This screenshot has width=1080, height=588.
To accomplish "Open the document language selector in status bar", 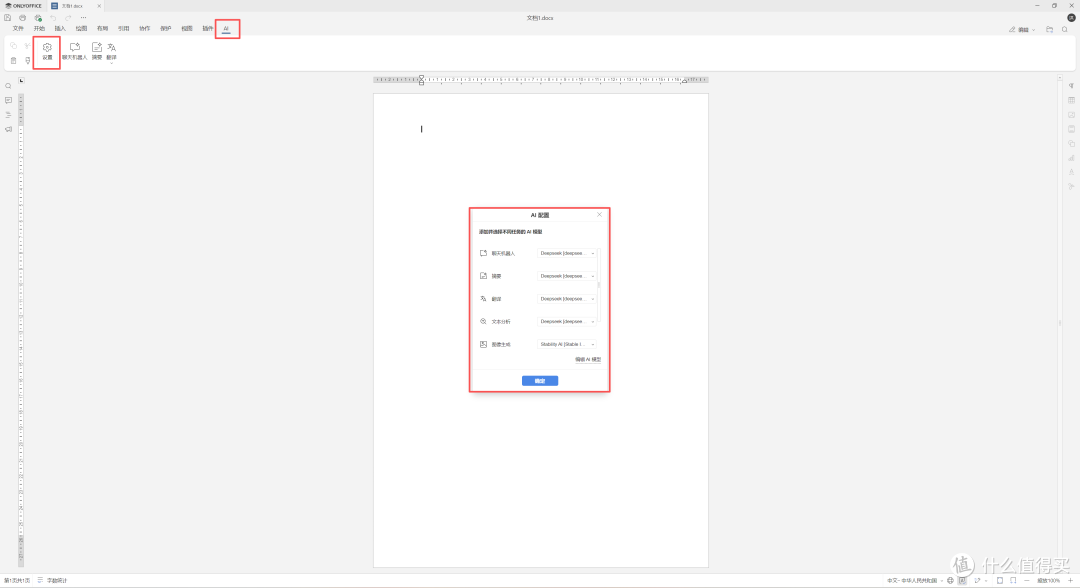I will (915, 580).
